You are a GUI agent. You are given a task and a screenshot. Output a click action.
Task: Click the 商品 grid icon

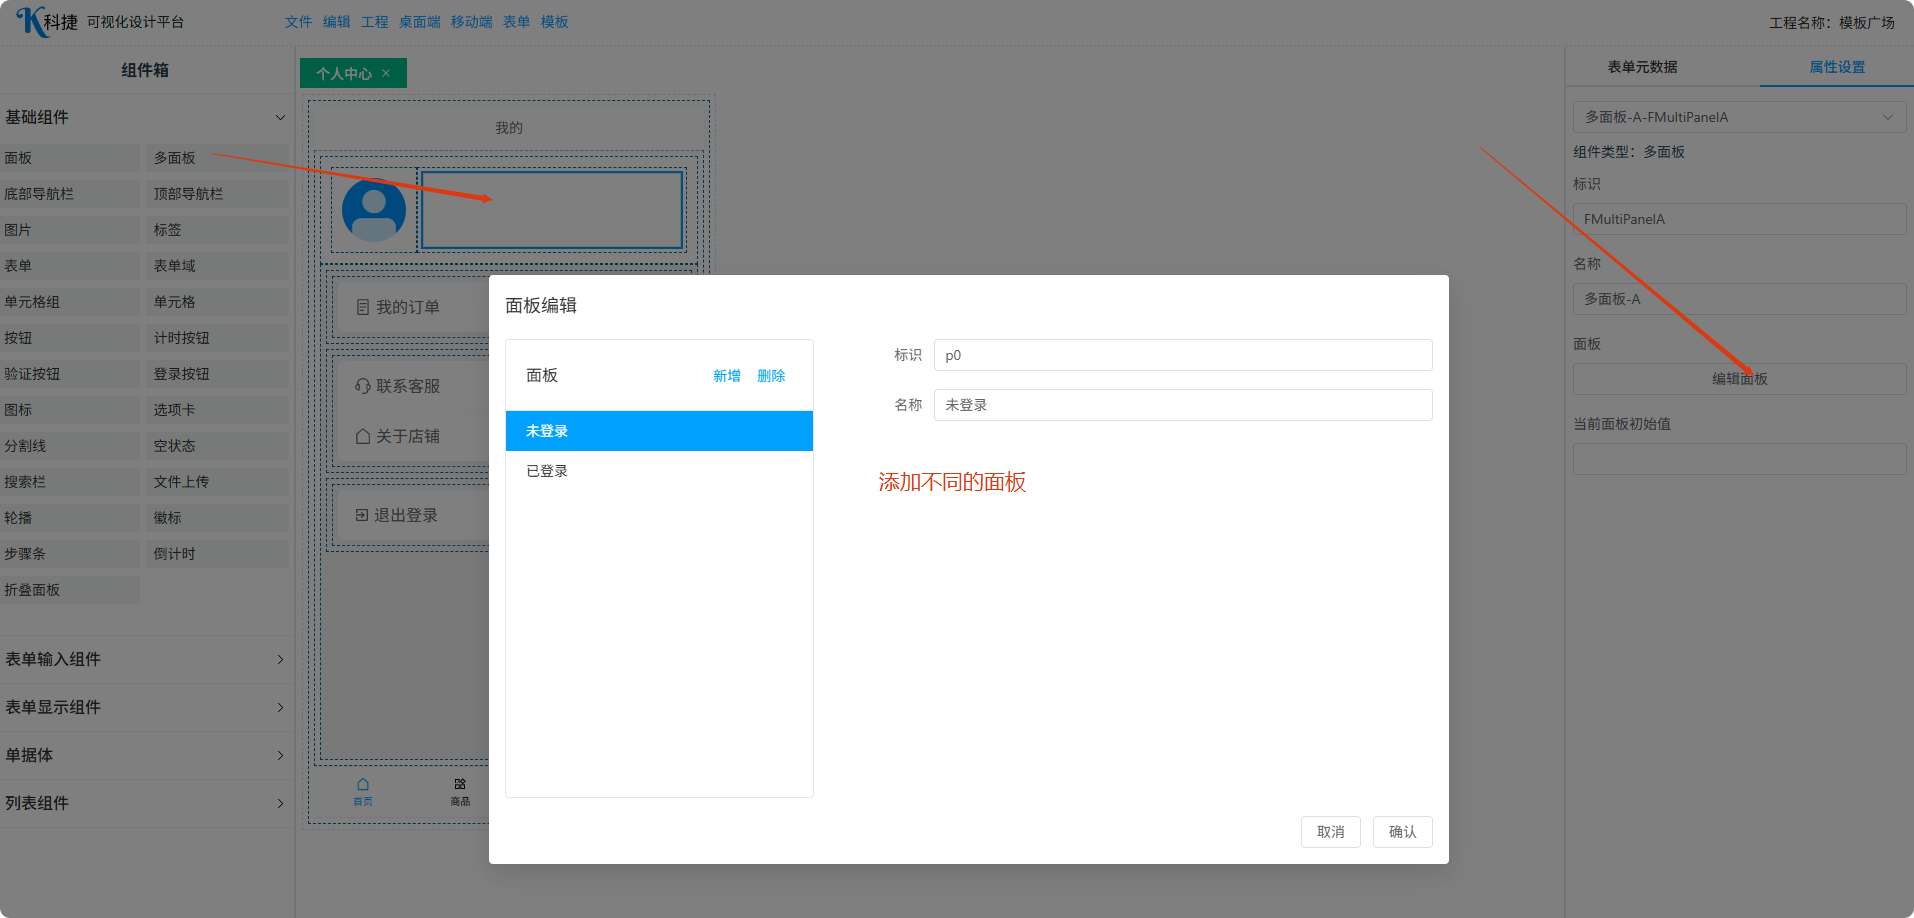(x=460, y=785)
